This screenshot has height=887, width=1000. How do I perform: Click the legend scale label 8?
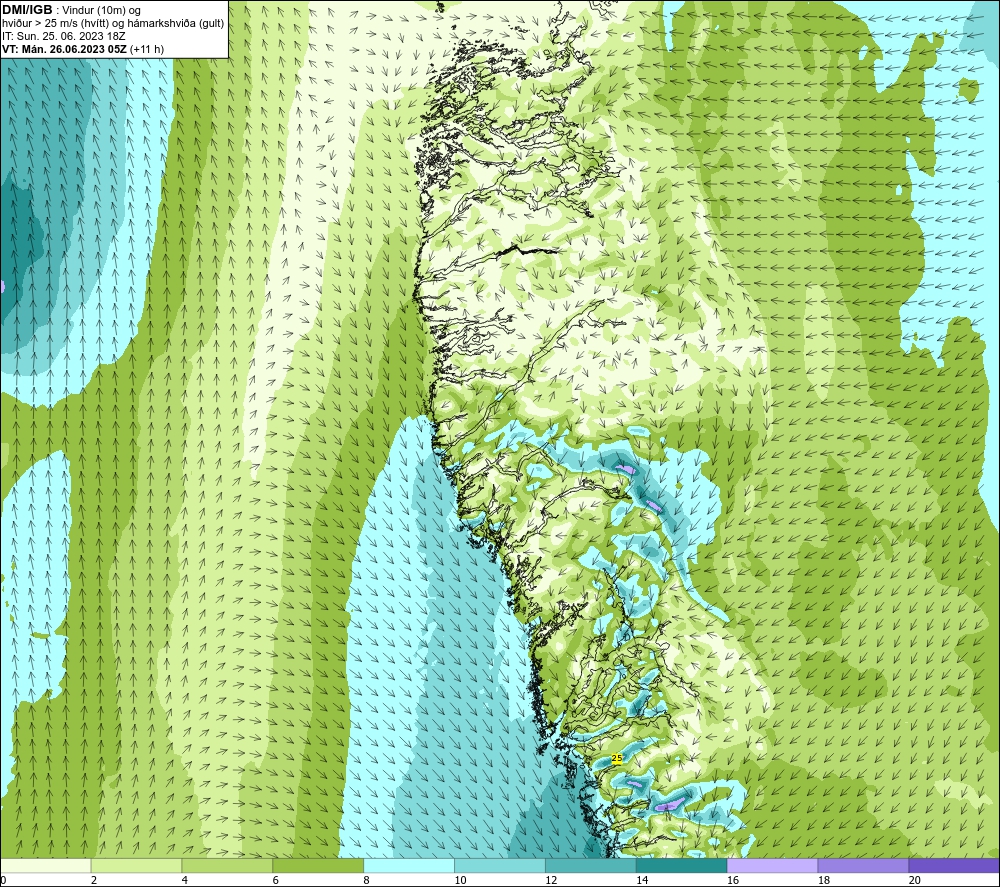(366, 881)
